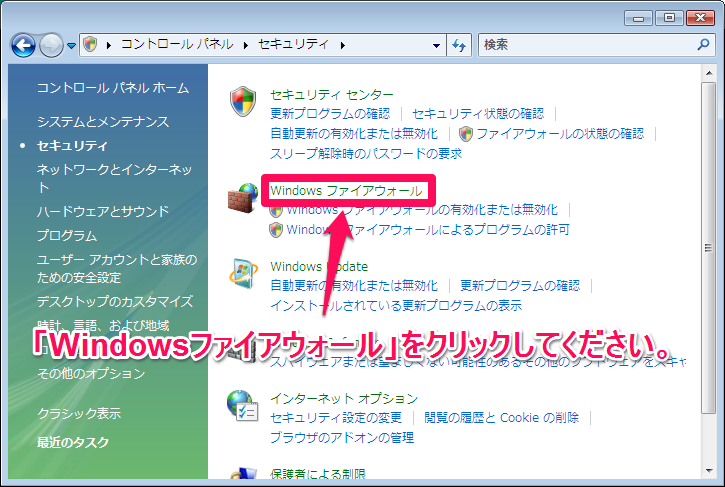Image resolution: width=725 pixels, height=487 pixels.
Task: Open ネットワークとインターネット in sidebar
Action: (114, 178)
